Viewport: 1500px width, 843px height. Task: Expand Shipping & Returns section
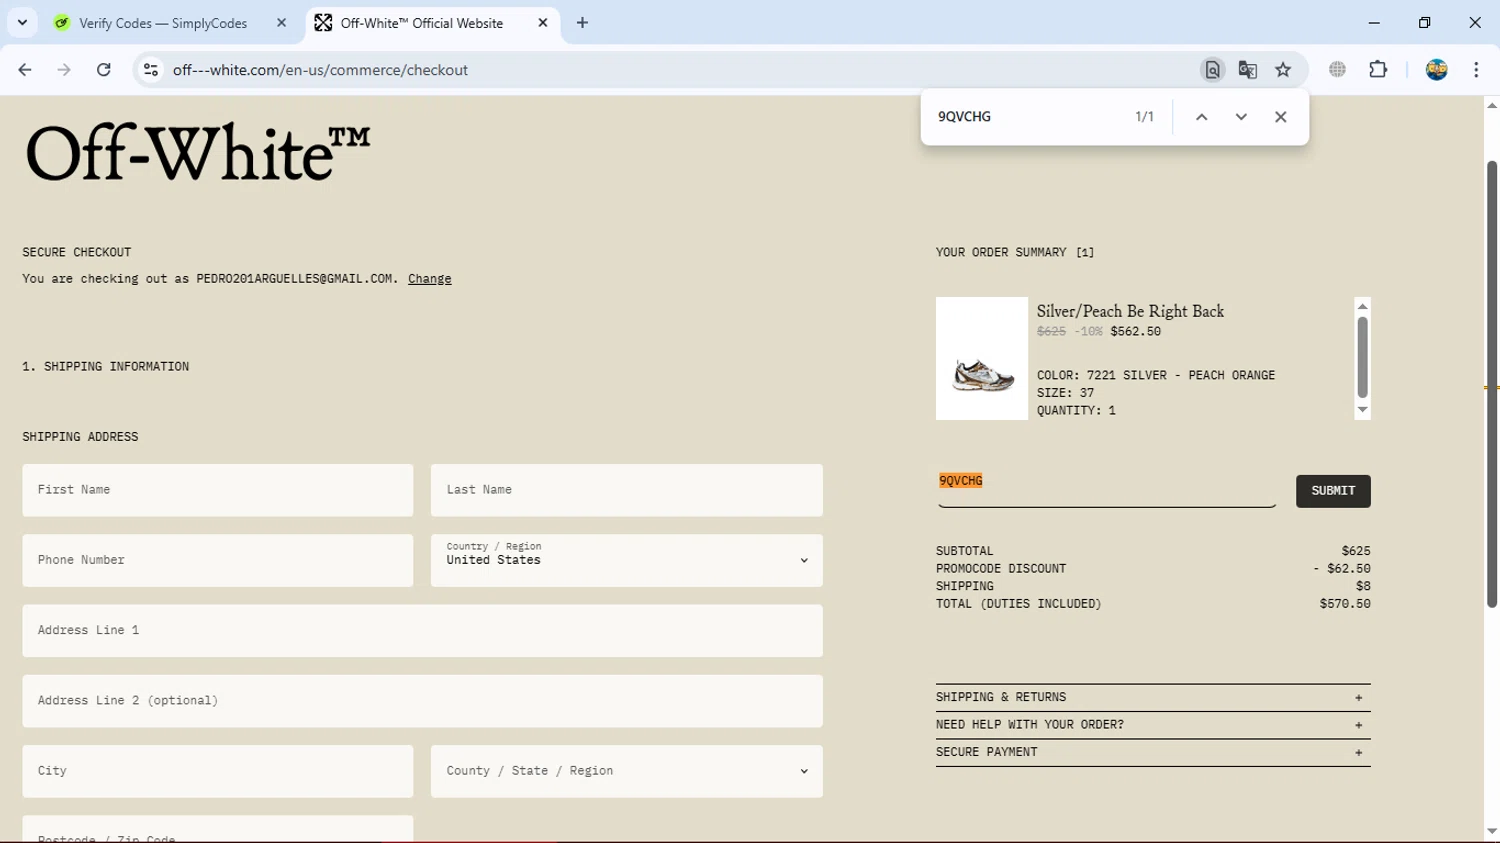click(x=1153, y=698)
